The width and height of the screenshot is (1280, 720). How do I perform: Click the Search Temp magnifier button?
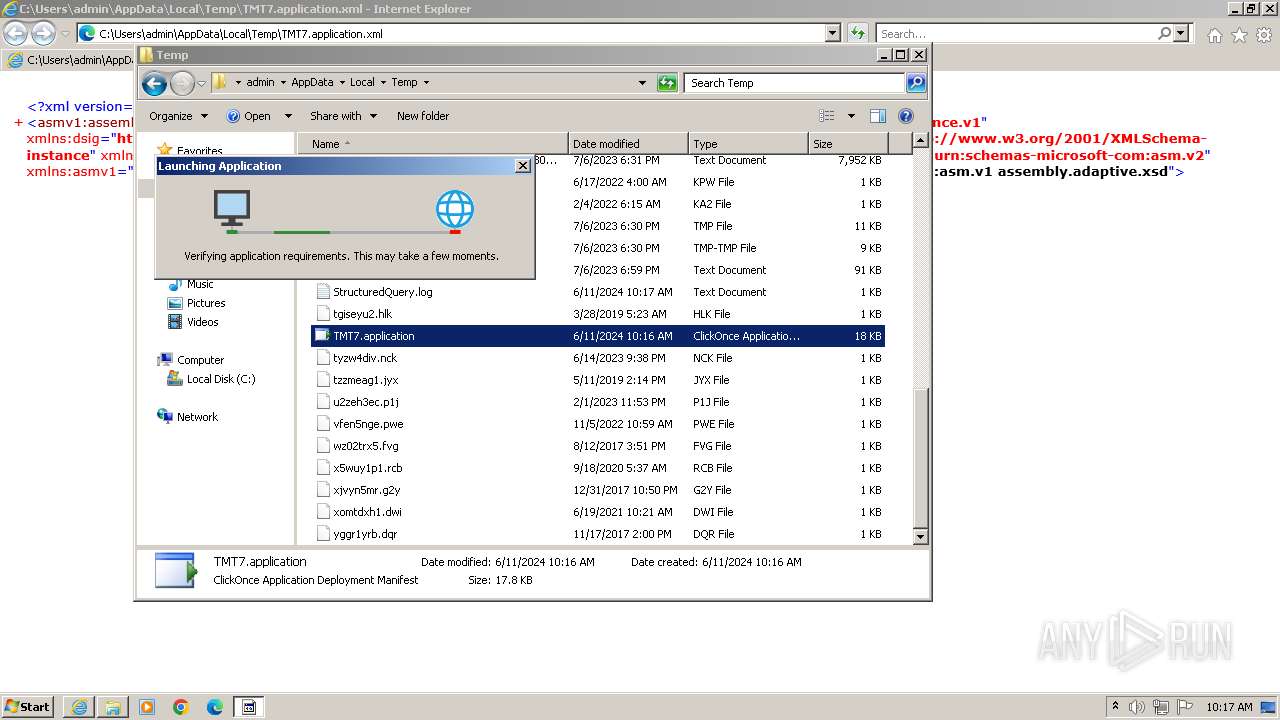tap(916, 83)
